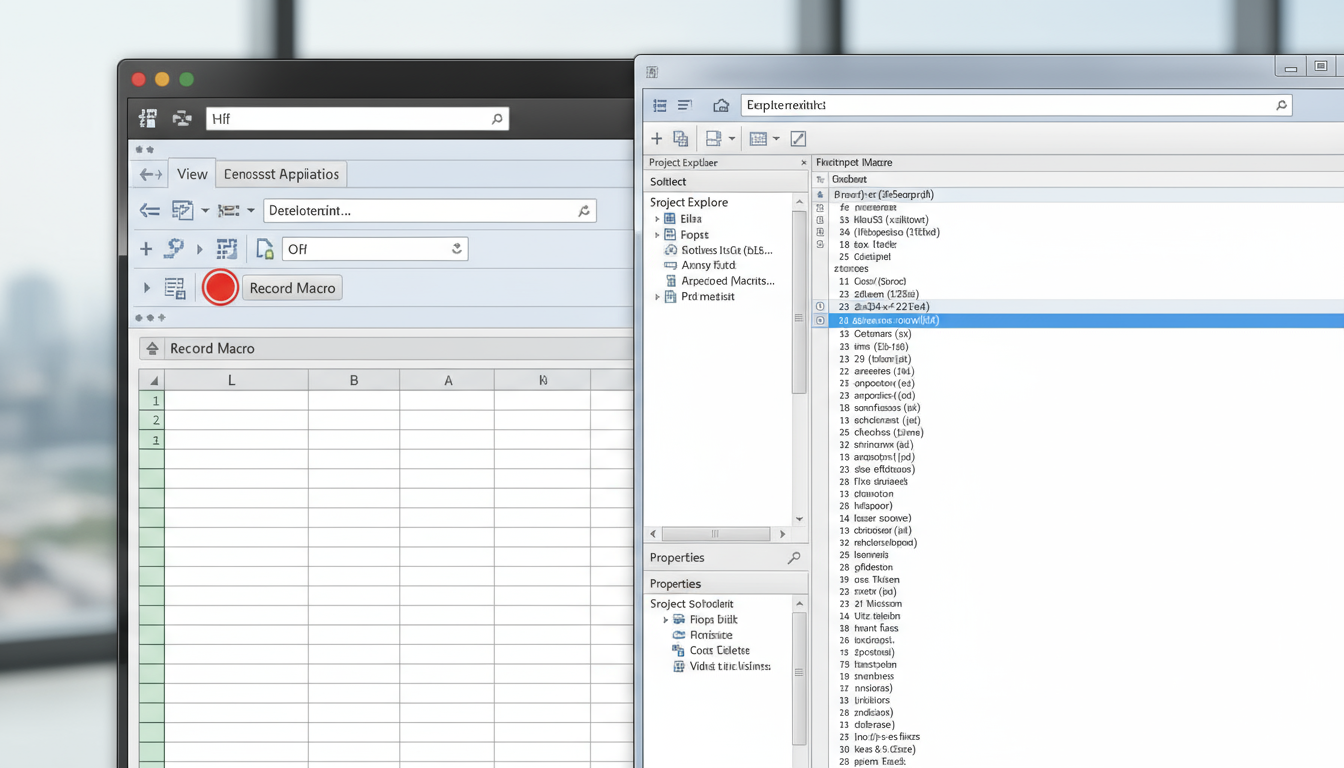Open the Cenossst Appiiatios tab
Screen dimensions: 1344x768
[281, 174]
